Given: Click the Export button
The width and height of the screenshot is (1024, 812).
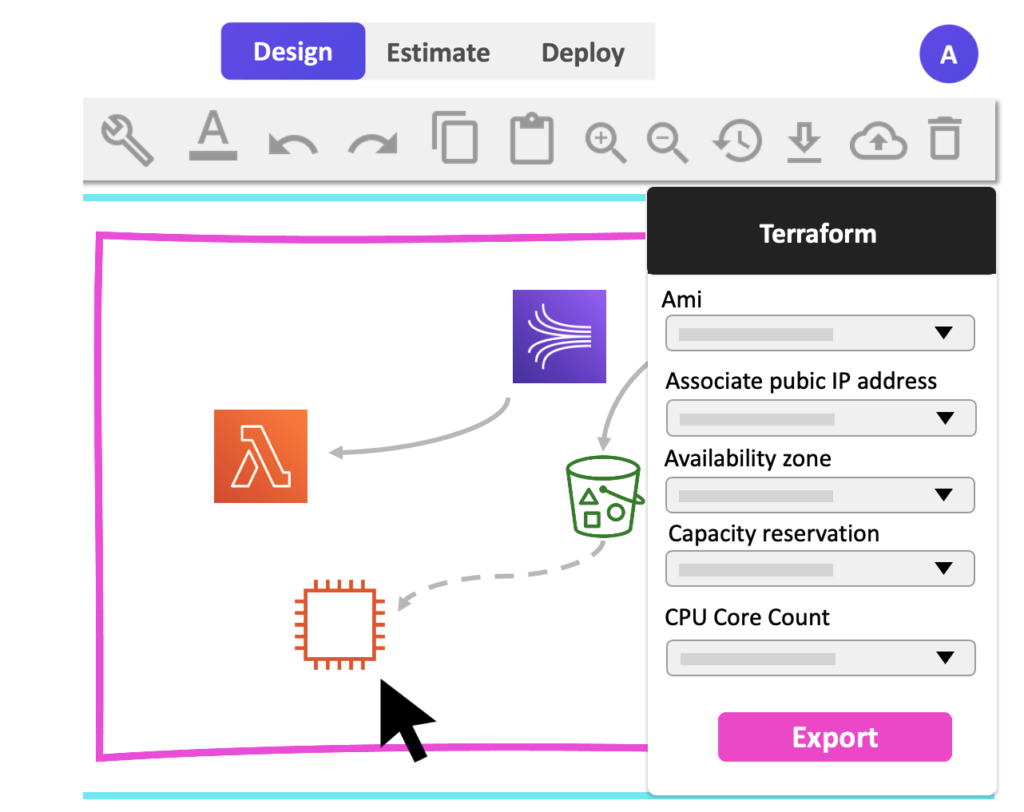Looking at the screenshot, I should (835, 737).
